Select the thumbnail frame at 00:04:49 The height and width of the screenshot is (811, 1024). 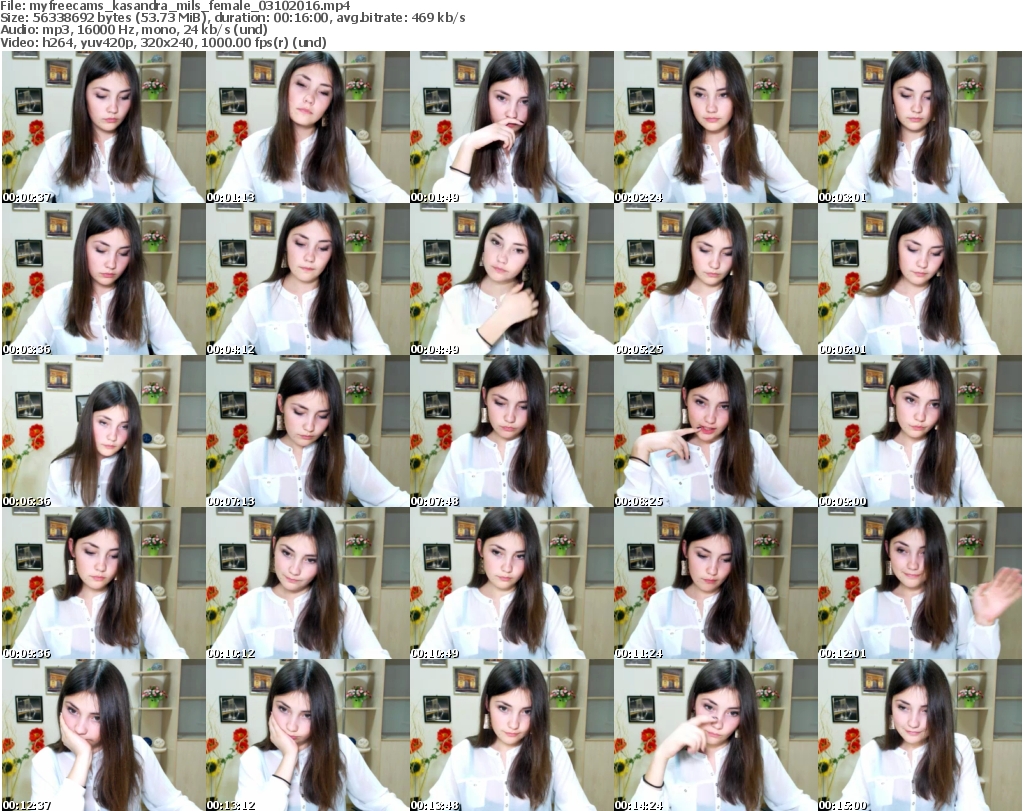511,279
